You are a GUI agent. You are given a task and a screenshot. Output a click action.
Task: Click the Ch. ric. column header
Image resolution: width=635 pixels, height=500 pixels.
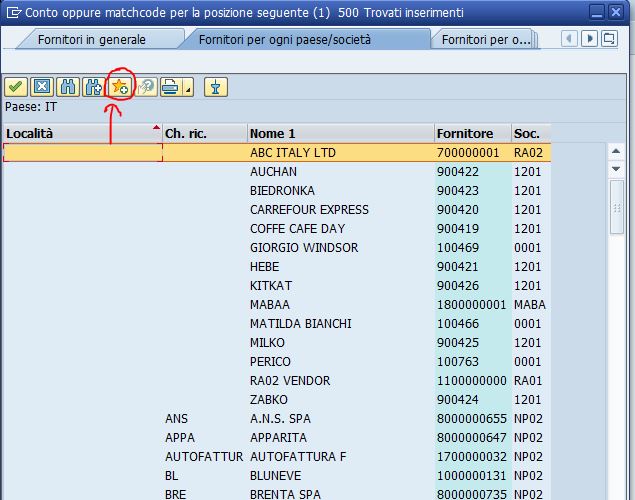tap(205, 134)
